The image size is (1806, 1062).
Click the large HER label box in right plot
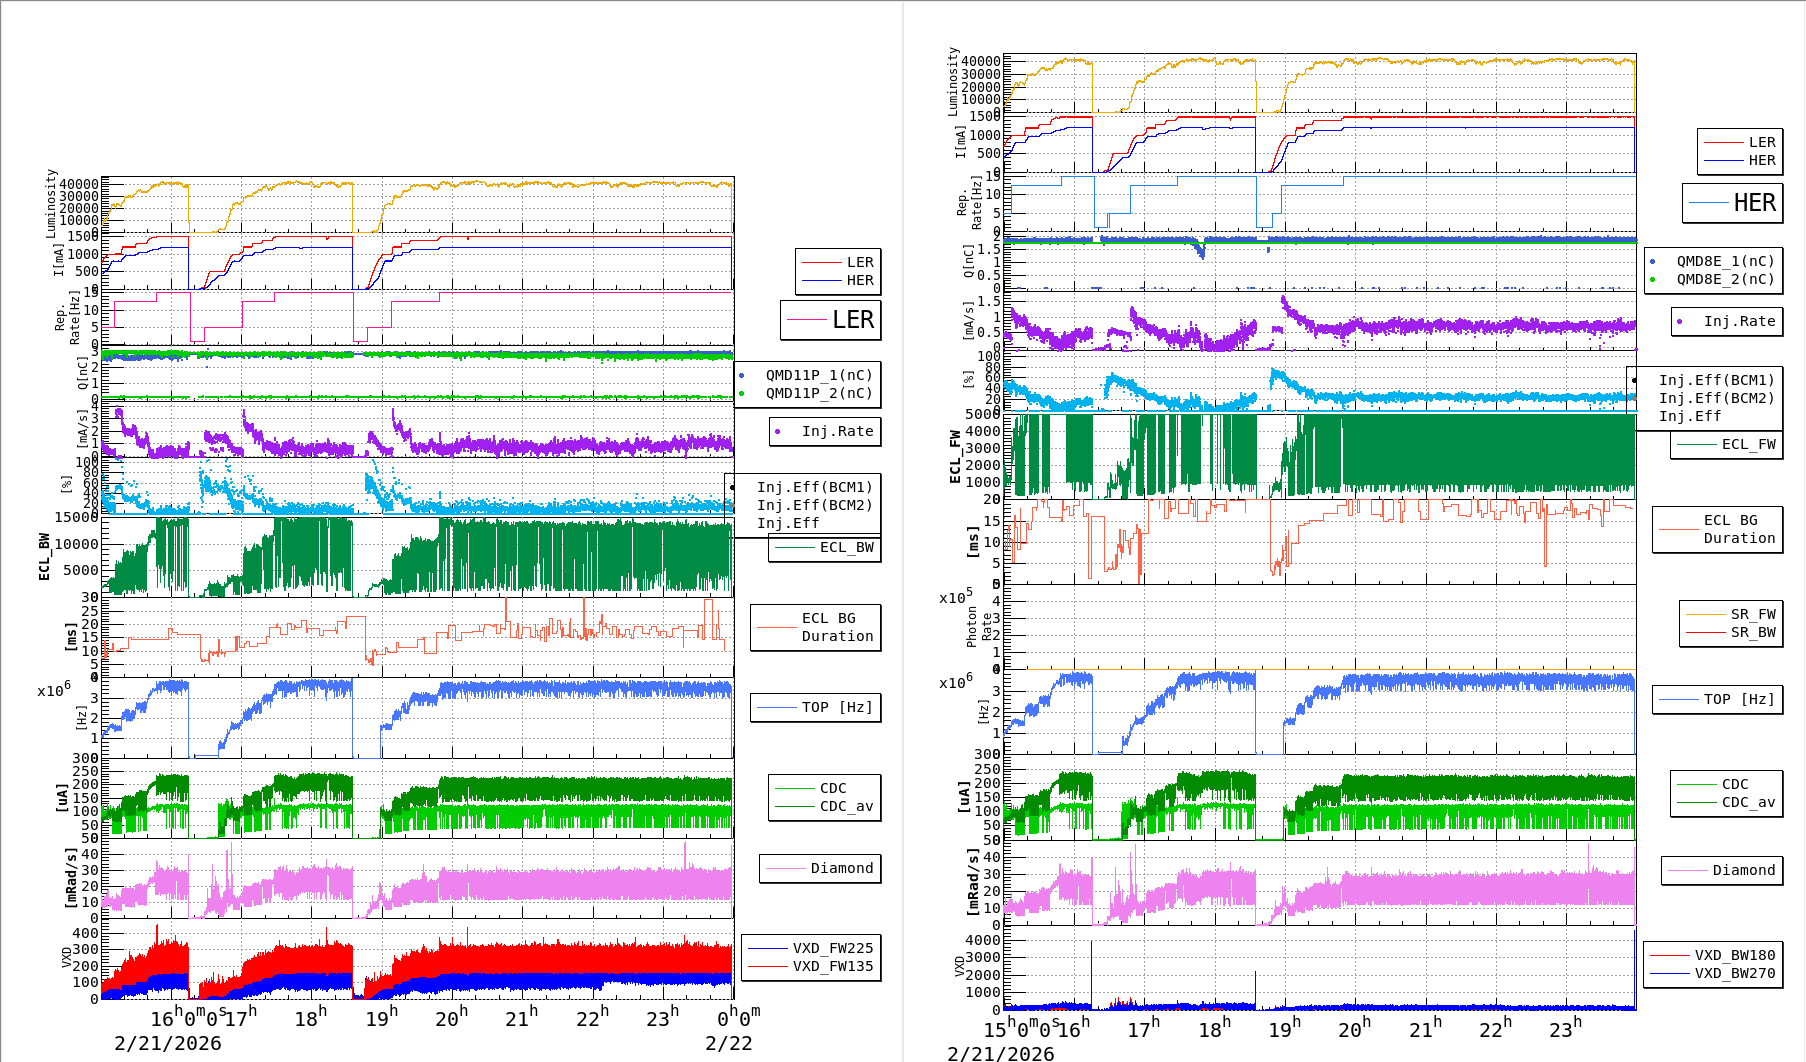pos(1732,203)
